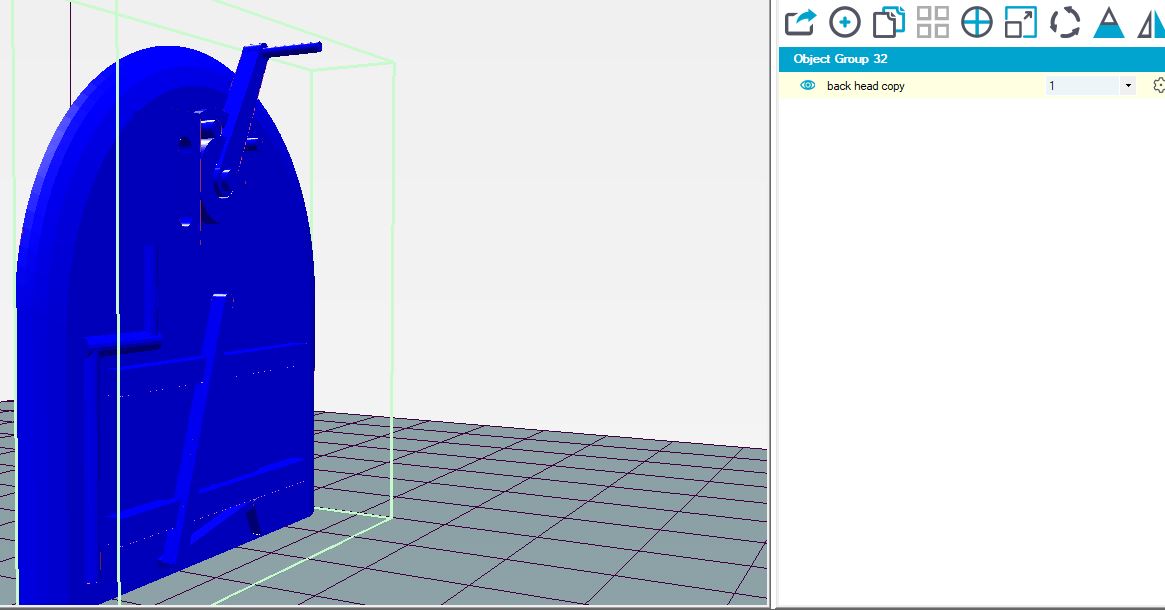Viewport: 1165px width, 610px height.
Task: Open the Scale object tool
Action: pos(1020,22)
